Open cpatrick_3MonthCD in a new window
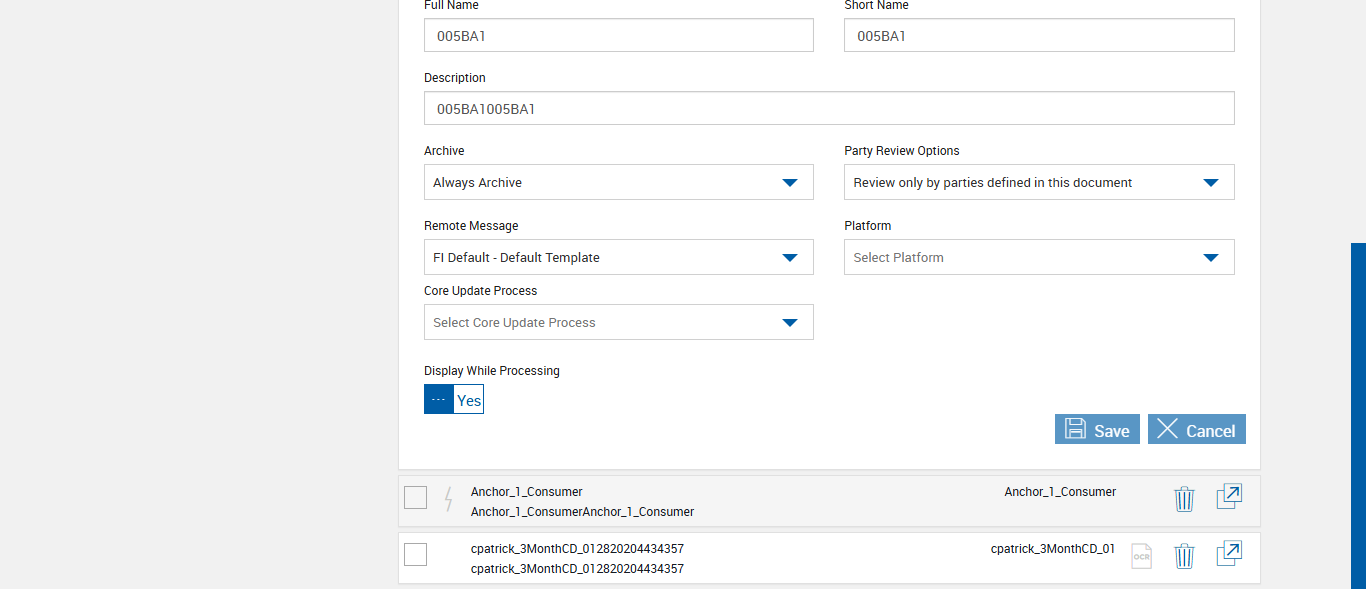This screenshot has height=589, width=1366. pos(1229,554)
